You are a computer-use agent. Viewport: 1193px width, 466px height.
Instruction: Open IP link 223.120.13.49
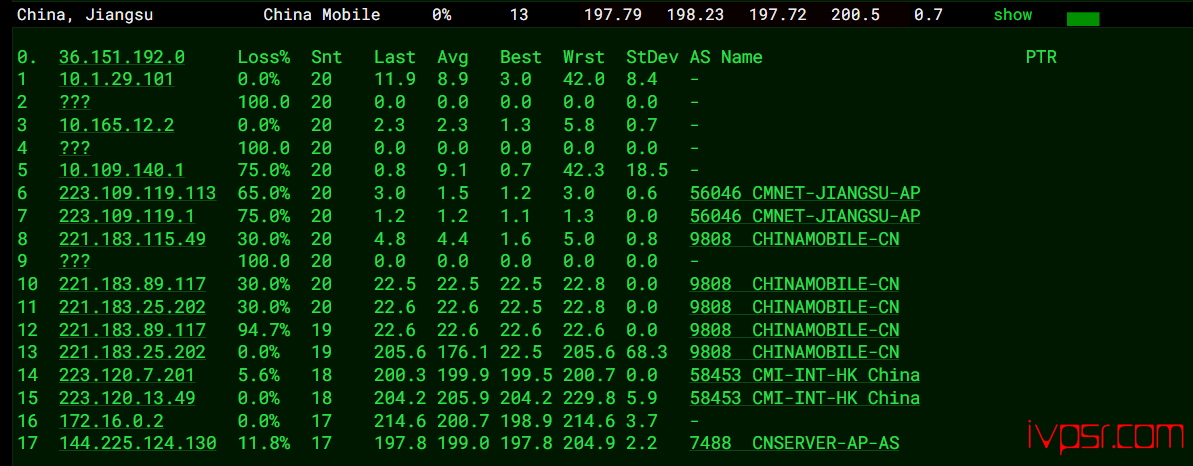click(x=127, y=397)
